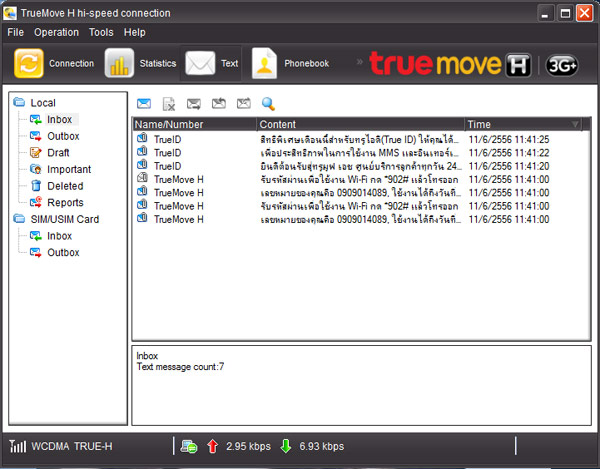
Task: Select the SIM/USIM Card Outbox
Action: [x=63, y=252]
